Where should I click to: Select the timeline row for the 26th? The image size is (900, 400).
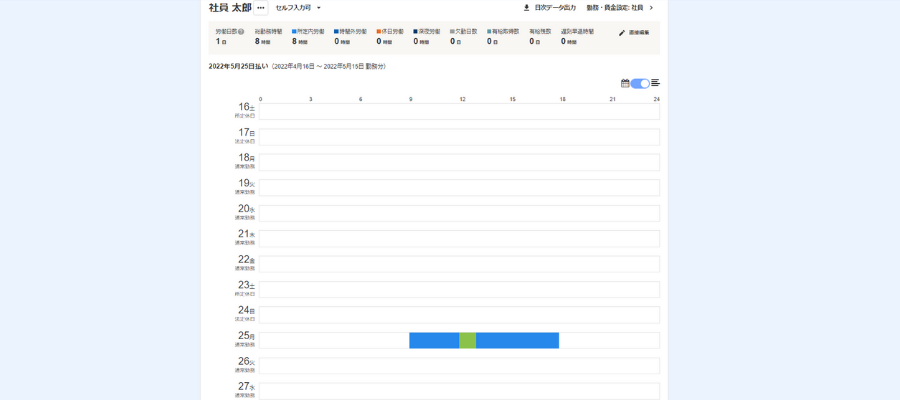(x=459, y=366)
